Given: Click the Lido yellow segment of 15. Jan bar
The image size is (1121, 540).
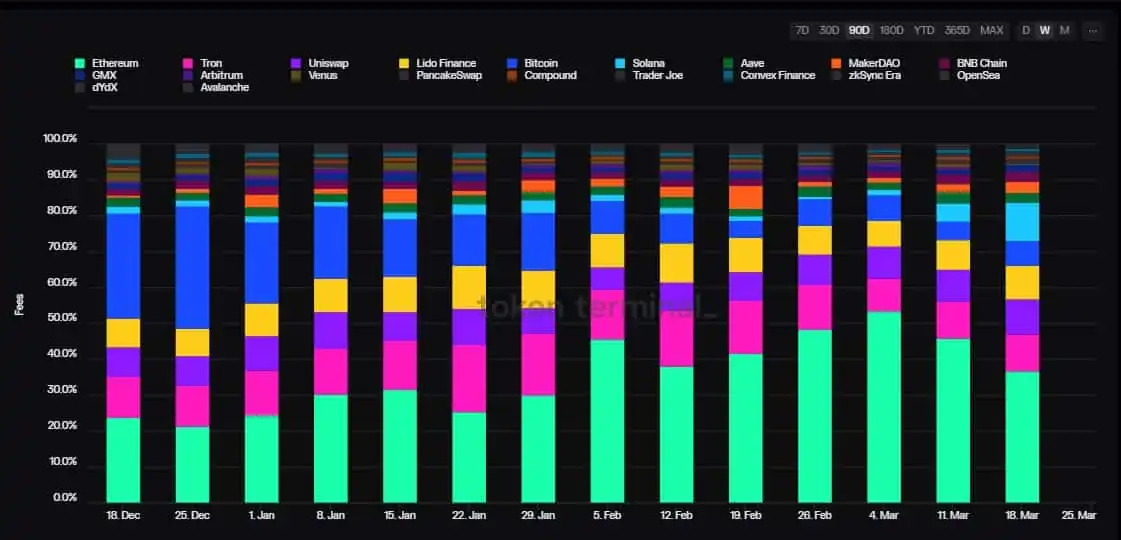Looking at the screenshot, I should click(400, 295).
